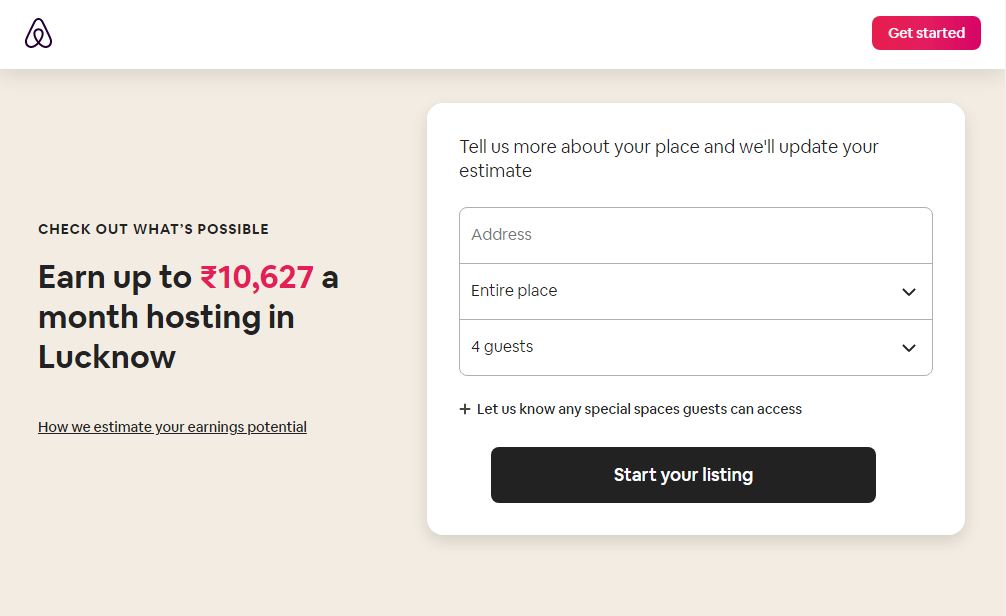Click the 'month hosting in' headline line
The image size is (1006, 616).
point(166,317)
